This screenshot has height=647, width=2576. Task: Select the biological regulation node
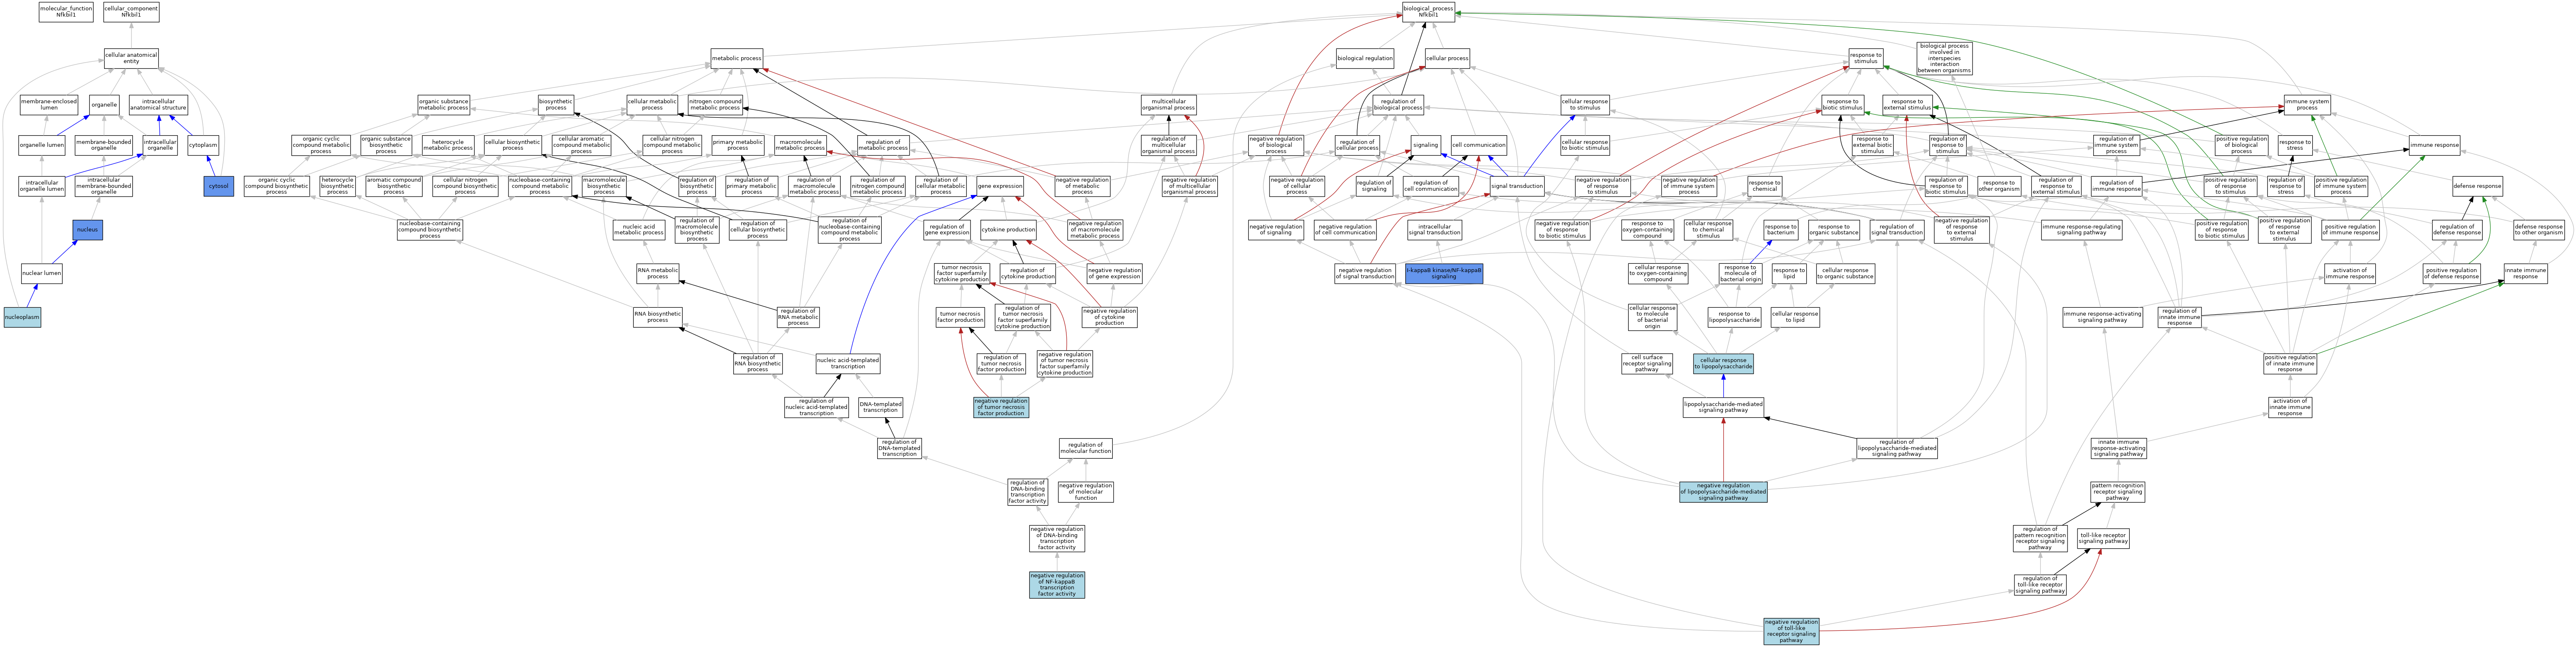pos(1365,58)
